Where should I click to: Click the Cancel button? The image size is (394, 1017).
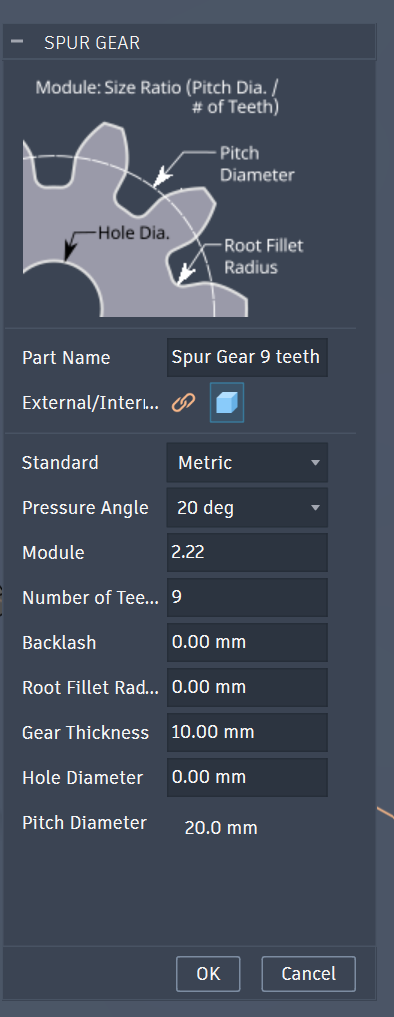click(x=308, y=974)
